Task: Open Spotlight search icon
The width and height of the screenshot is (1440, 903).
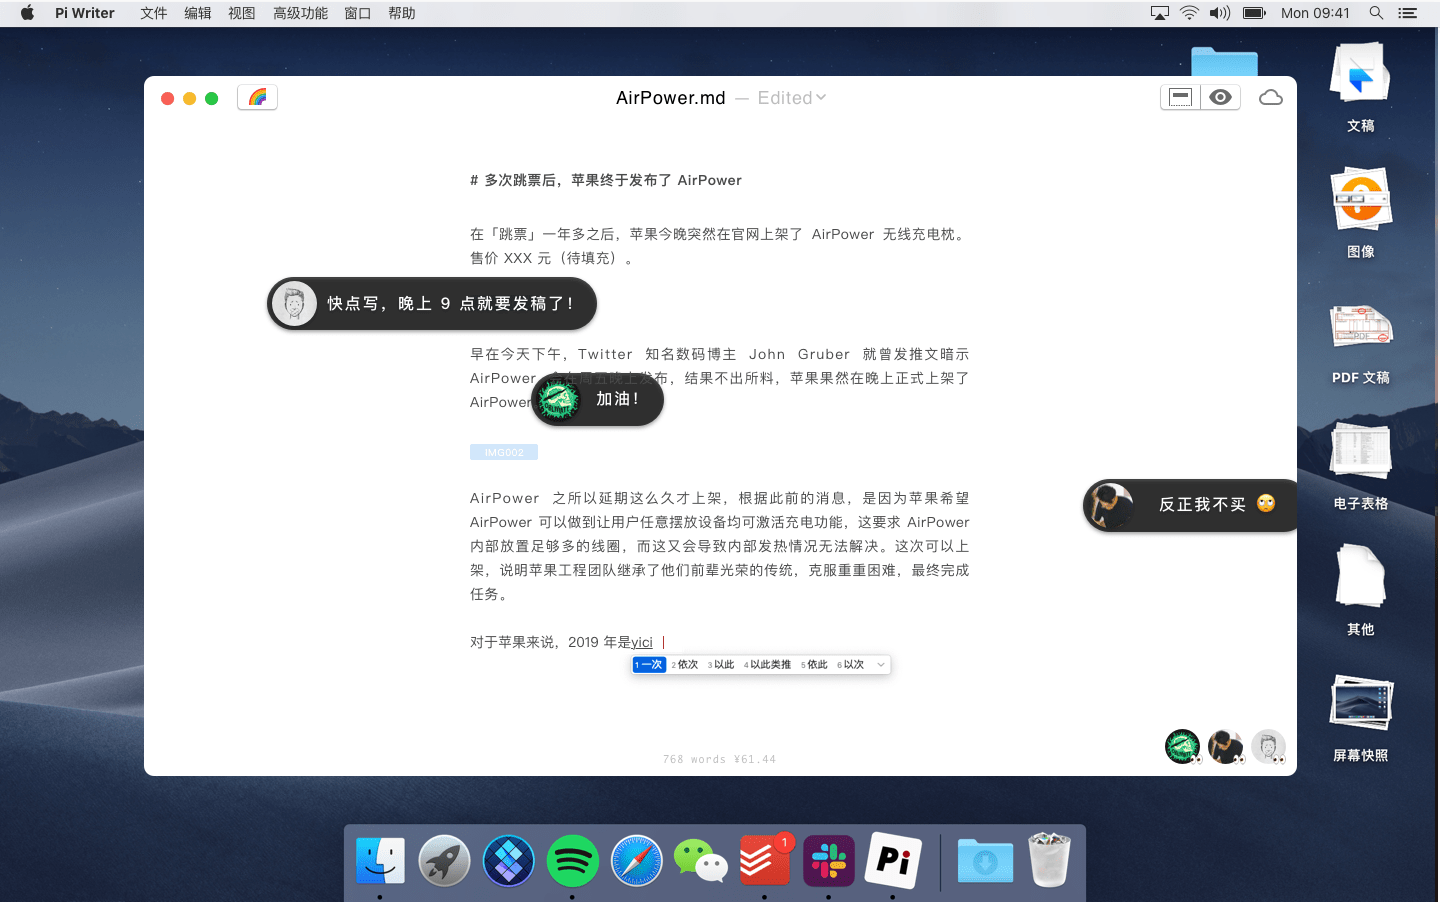Action: 1376,13
